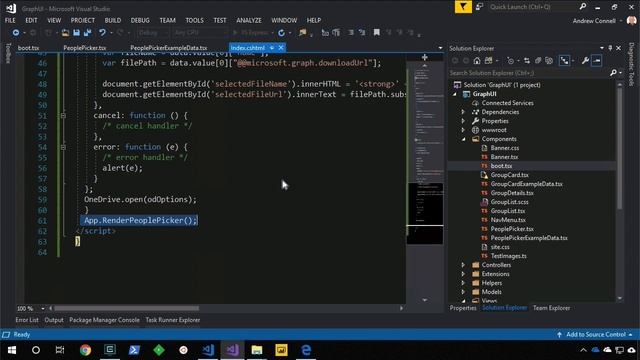640x360 pixels.
Task: Switch to PeoplePickerExampleData.tsx tab
Action: (169, 48)
